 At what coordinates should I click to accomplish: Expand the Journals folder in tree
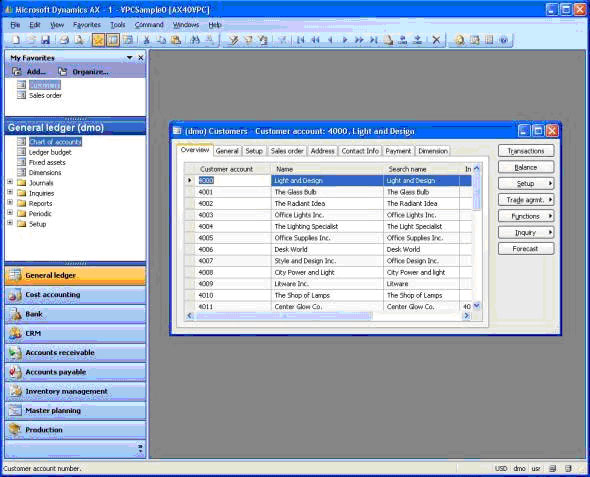pos(10,182)
